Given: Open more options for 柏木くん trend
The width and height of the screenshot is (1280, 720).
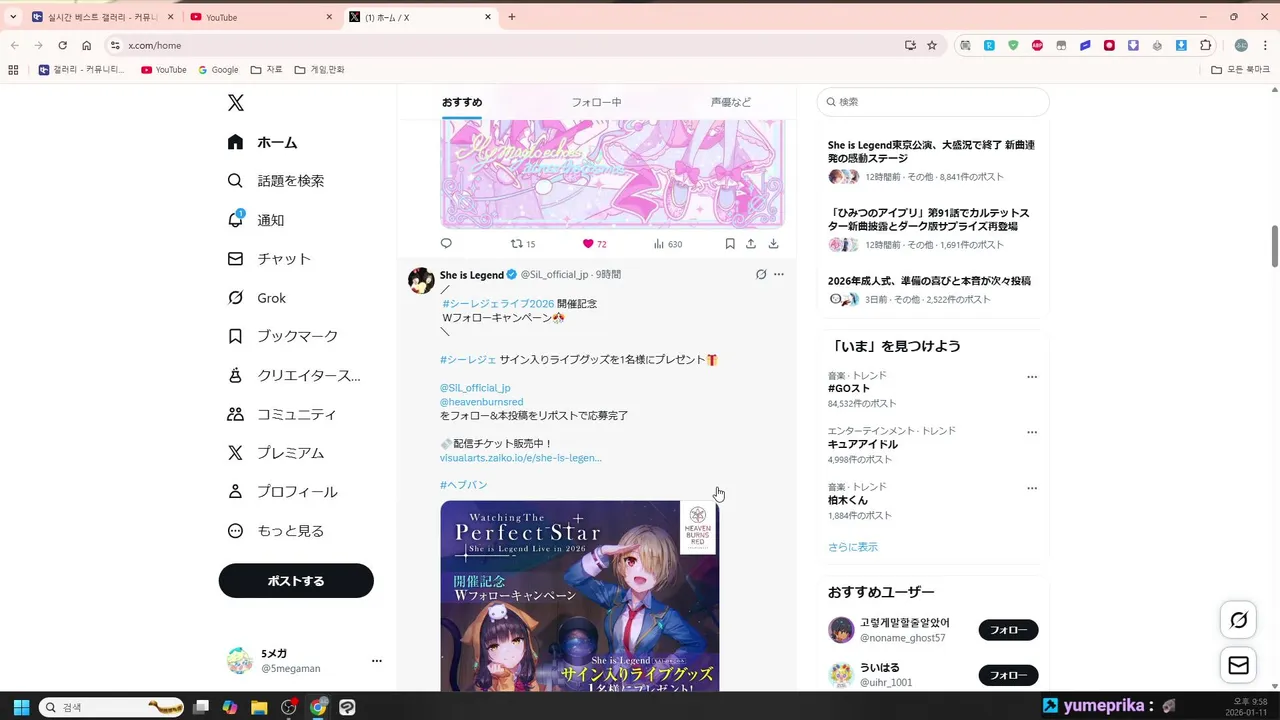Looking at the screenshot, I should pyautogui.click(x=1032, y=488).
